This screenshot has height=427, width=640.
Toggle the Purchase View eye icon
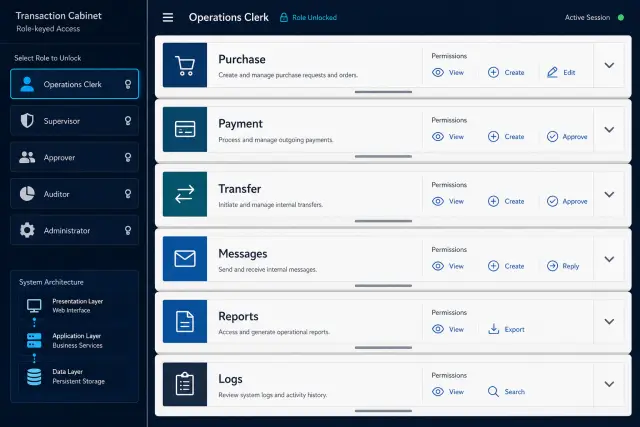[438, 72]
